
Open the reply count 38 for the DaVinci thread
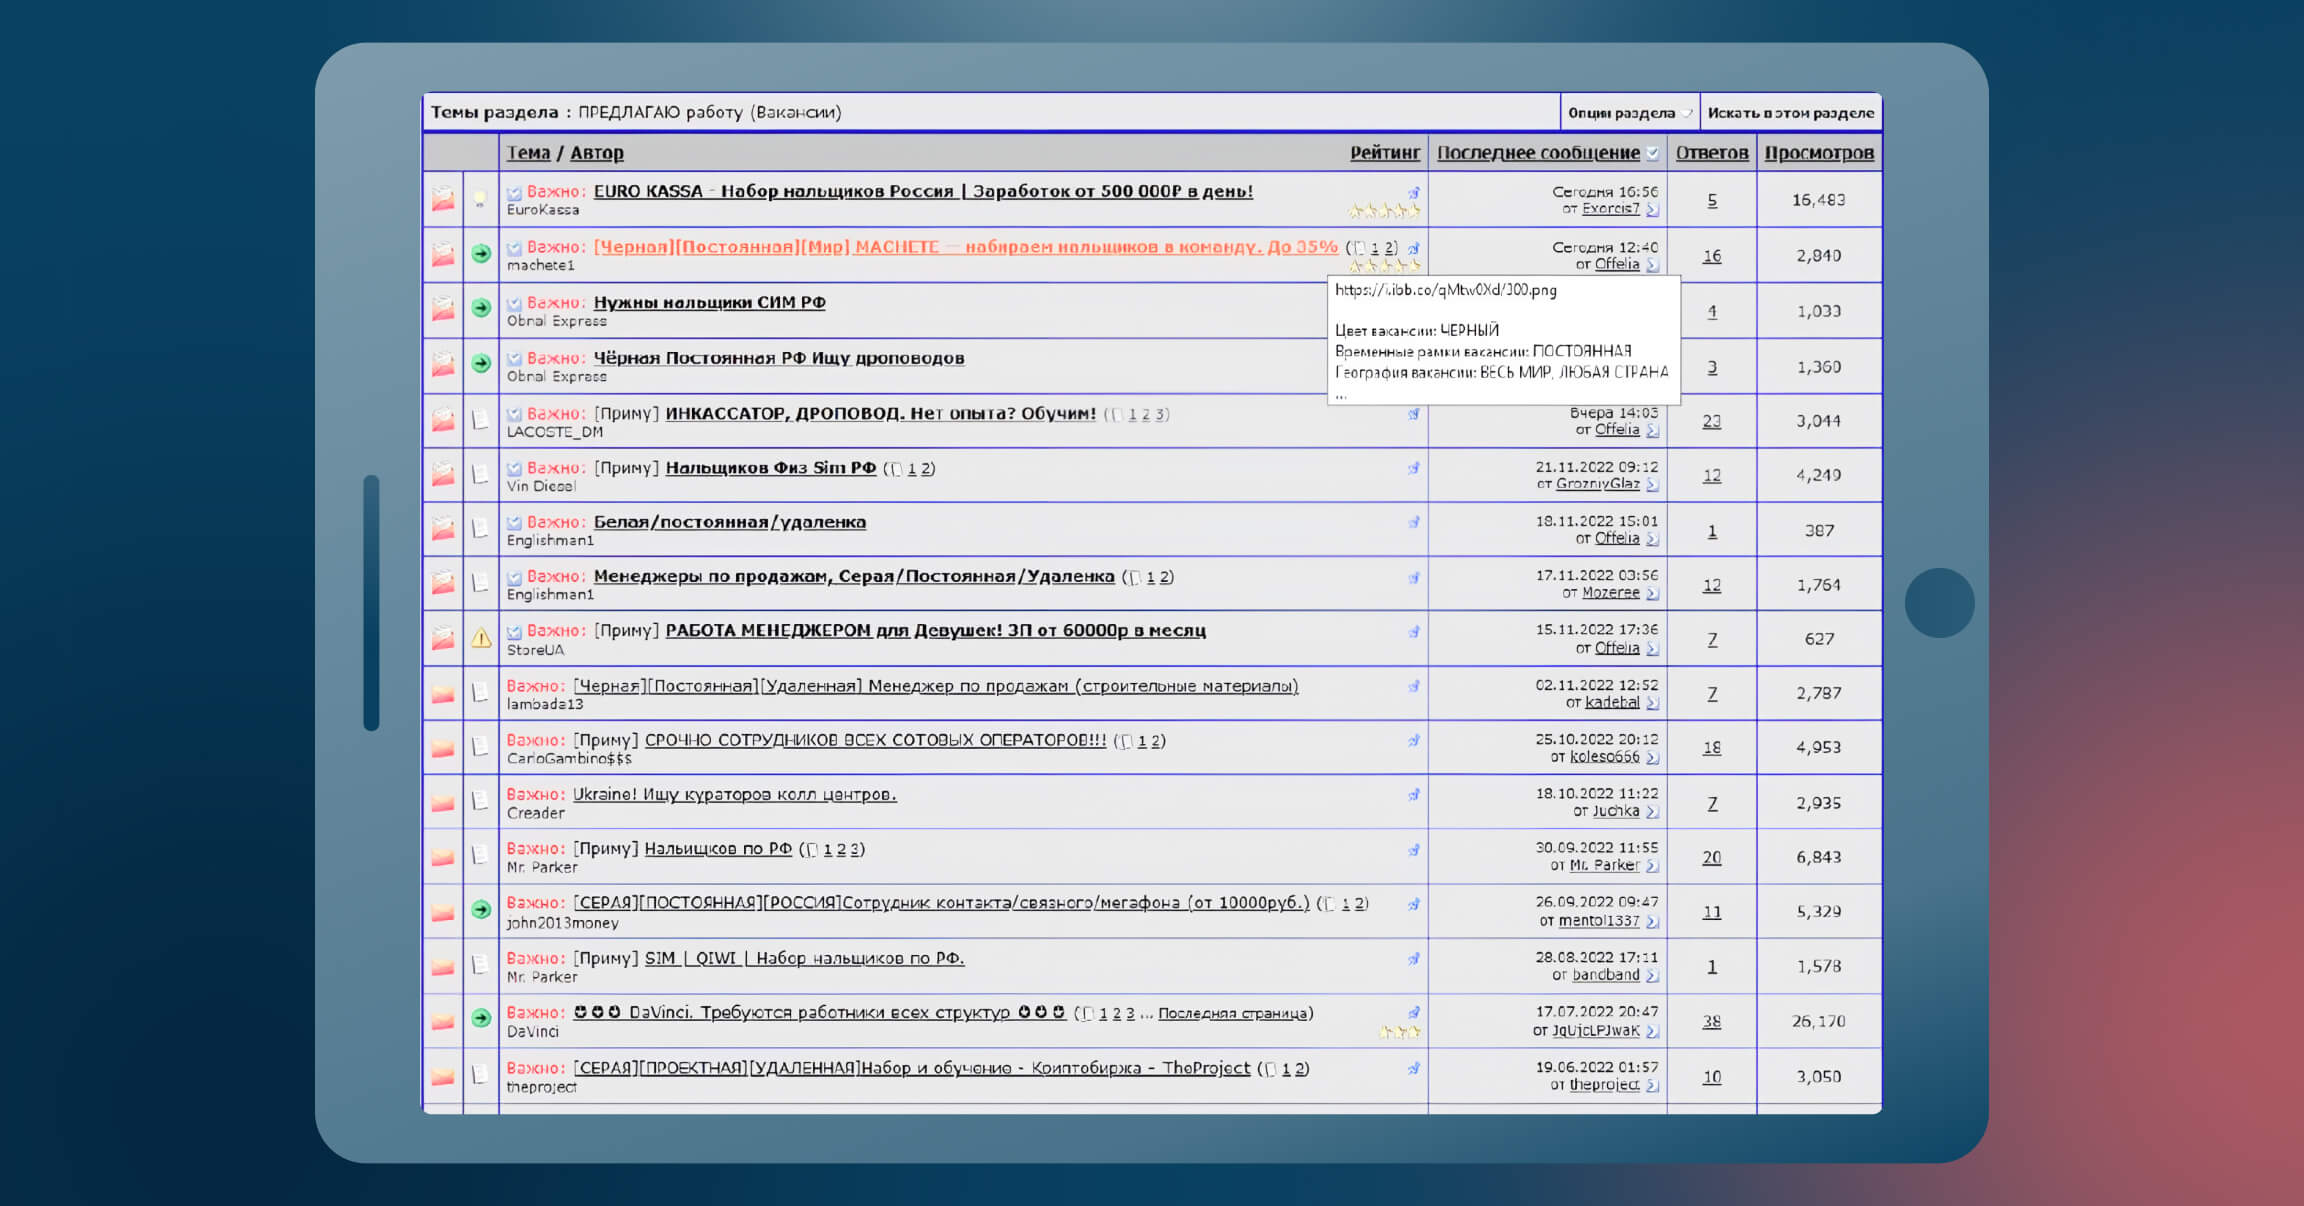(1711, 1021)
